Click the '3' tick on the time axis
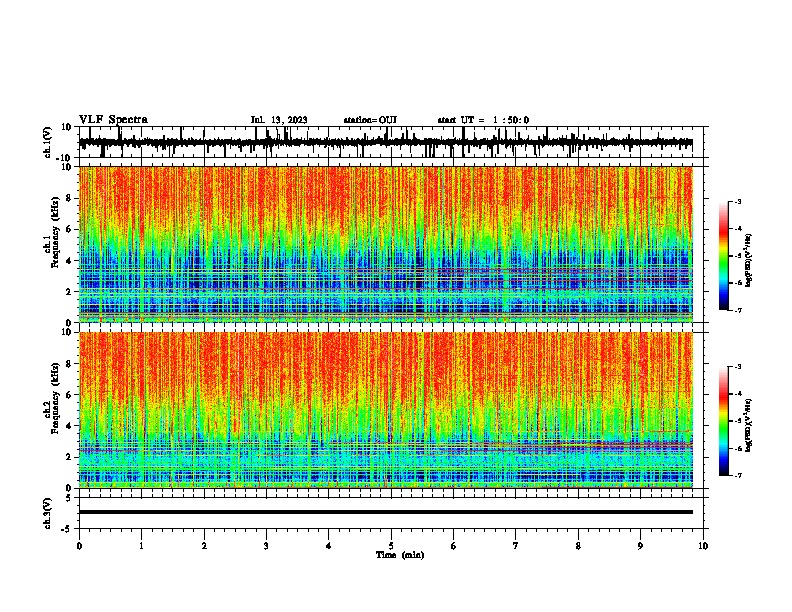 (x=266, y=546)
